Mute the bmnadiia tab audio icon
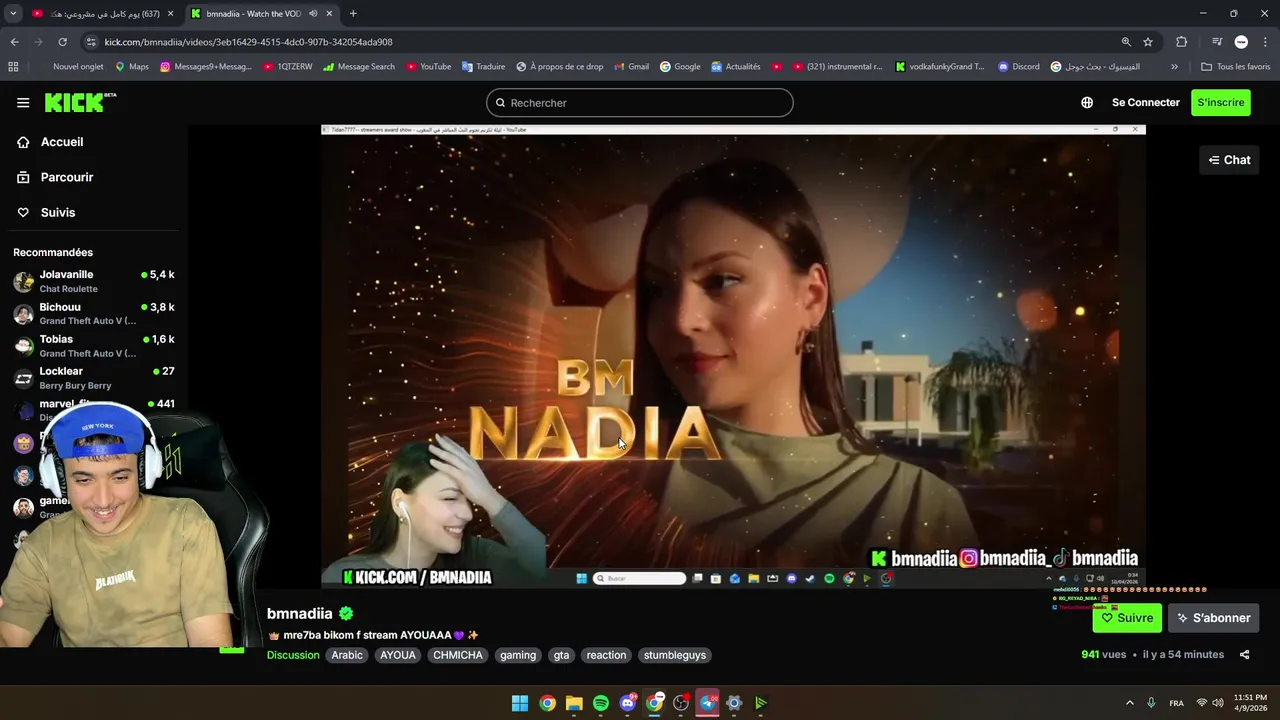Viewport: 1280px width, 720px height. point(313,13)
